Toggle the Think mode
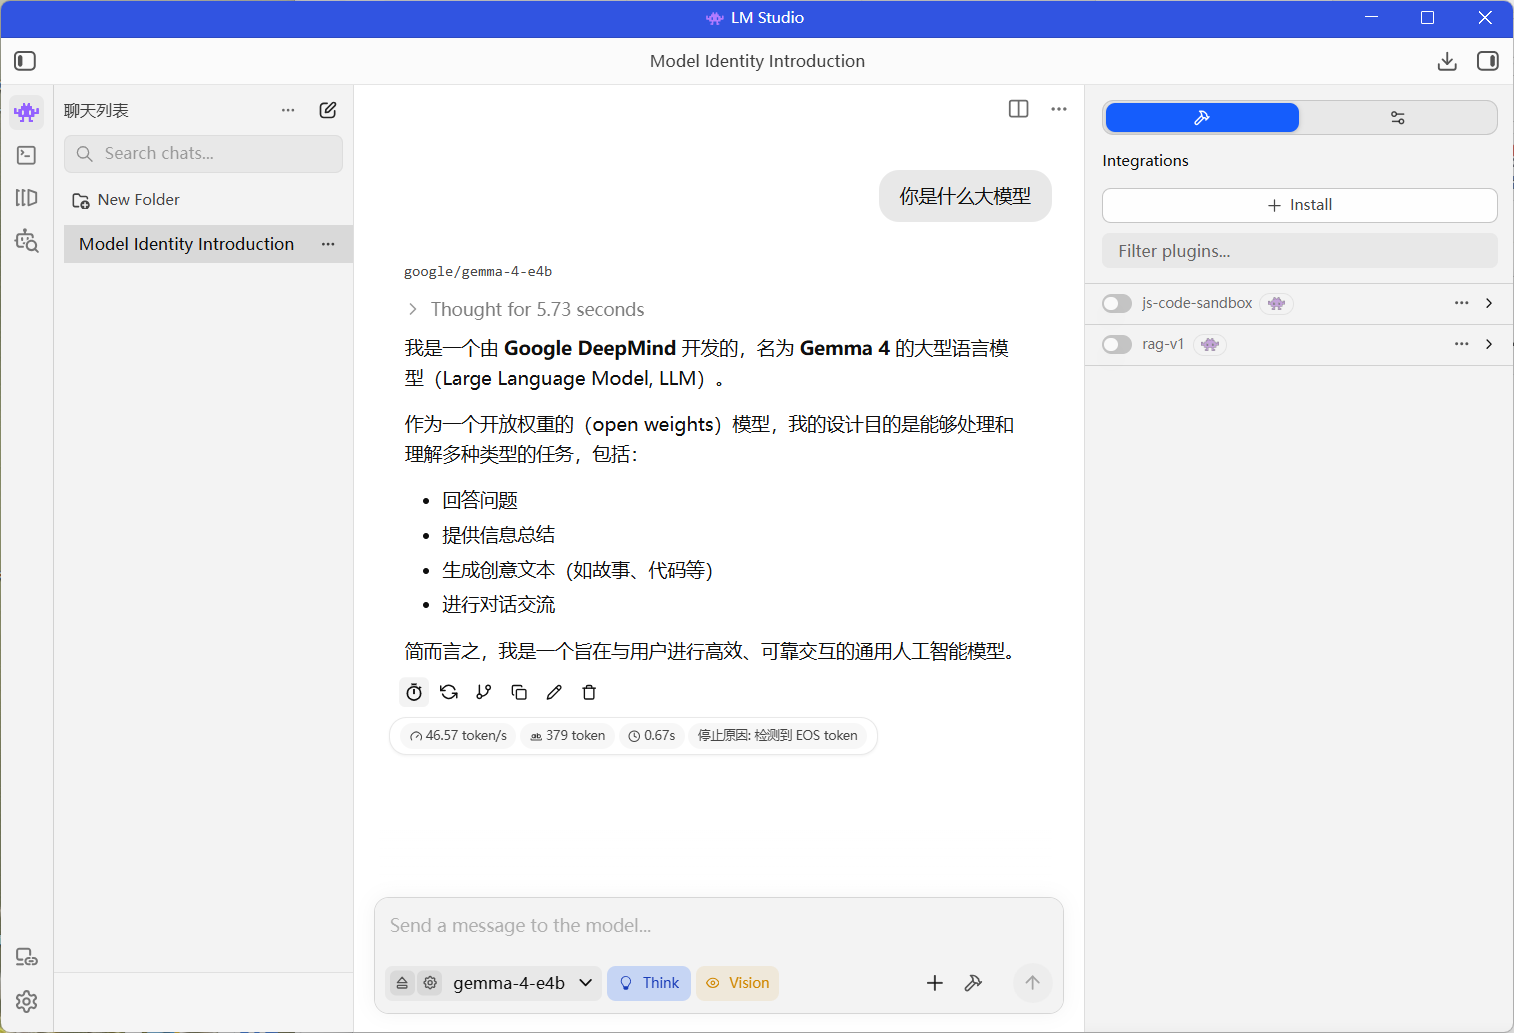Image resolution: width=1514 pixels, height=1033 pixels. 649,983
